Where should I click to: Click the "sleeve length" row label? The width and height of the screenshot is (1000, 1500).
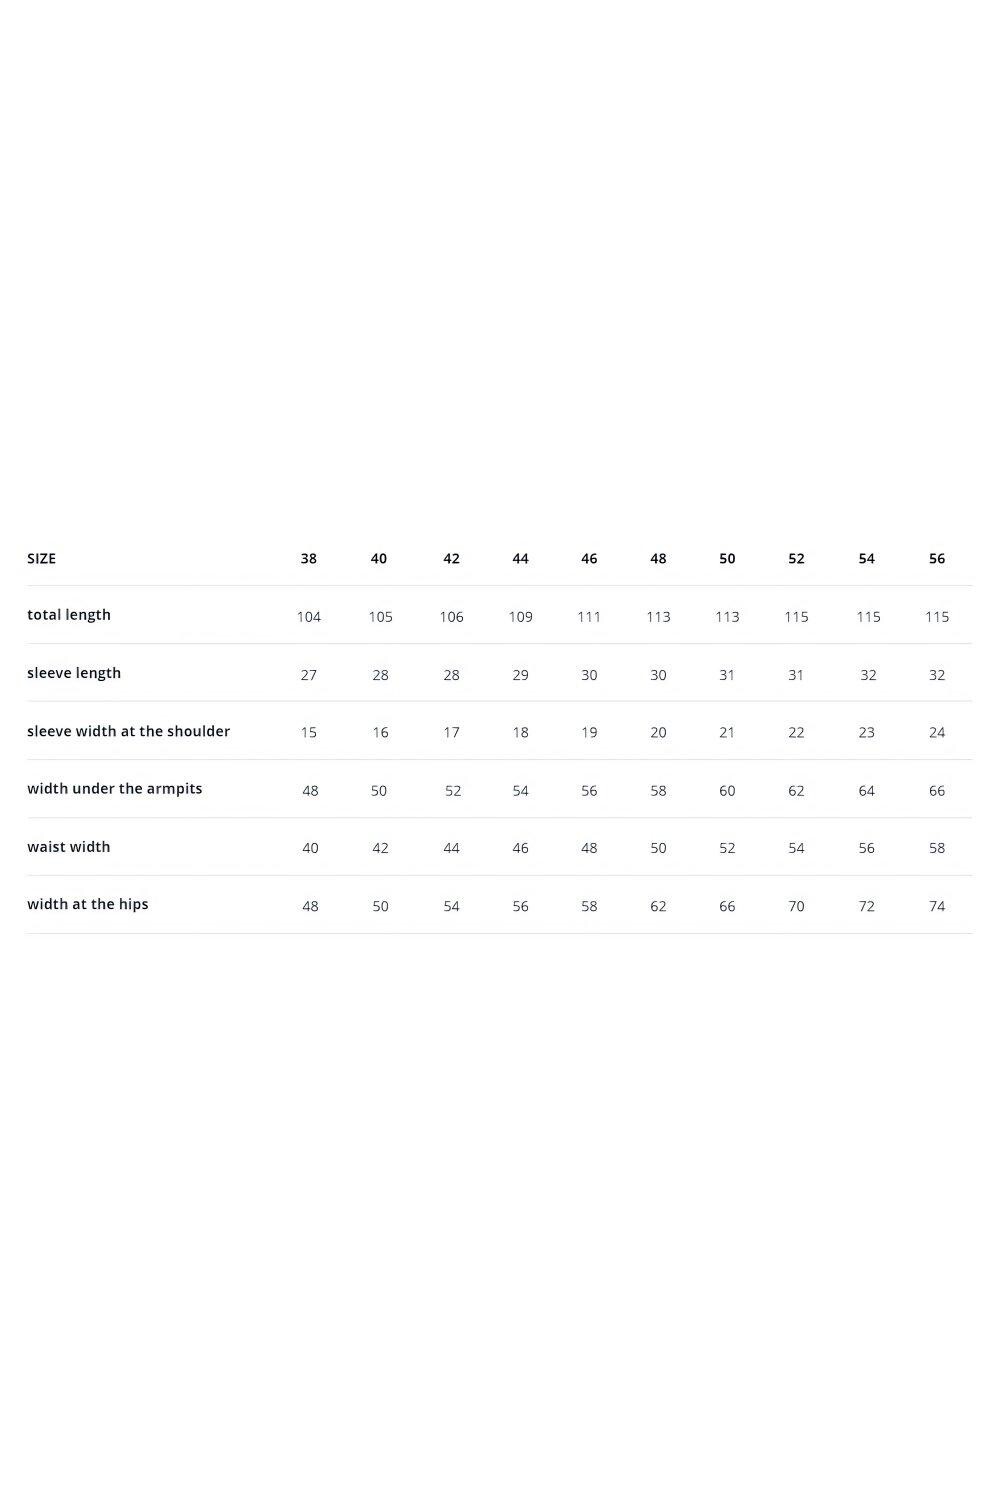click(x=74, y=673)
